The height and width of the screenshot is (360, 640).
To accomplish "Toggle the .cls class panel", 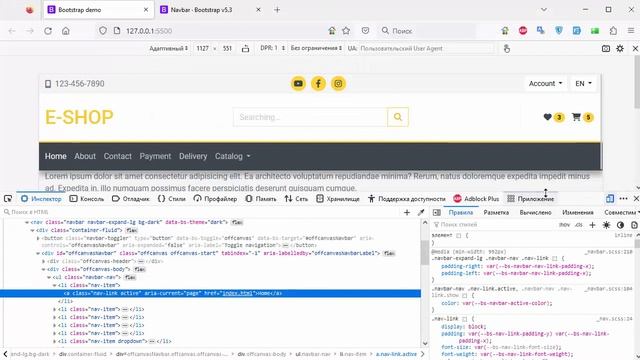I will [x=579, y=225].
